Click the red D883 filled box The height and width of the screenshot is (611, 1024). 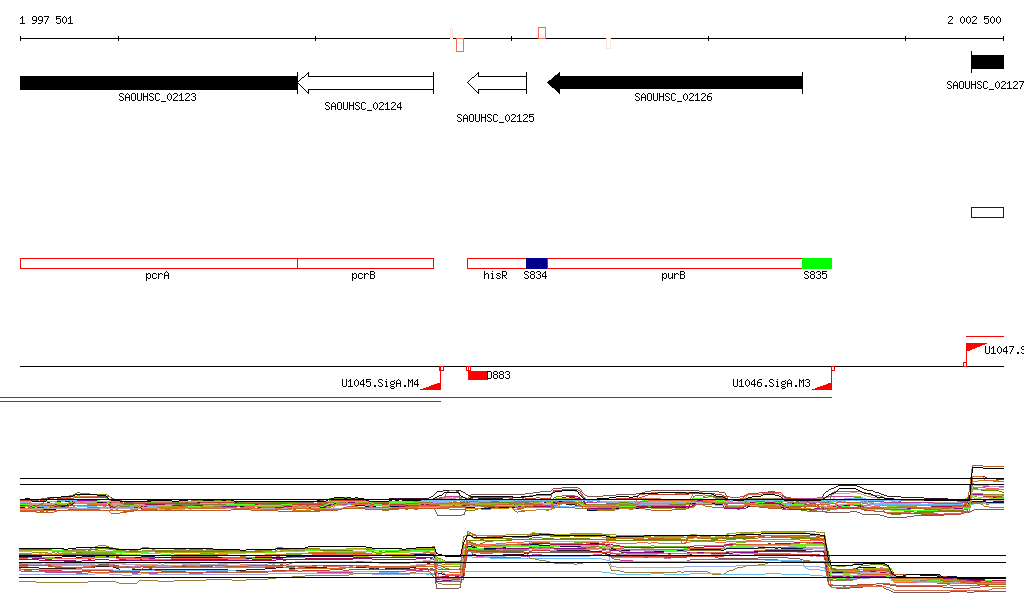coord(477,375)
